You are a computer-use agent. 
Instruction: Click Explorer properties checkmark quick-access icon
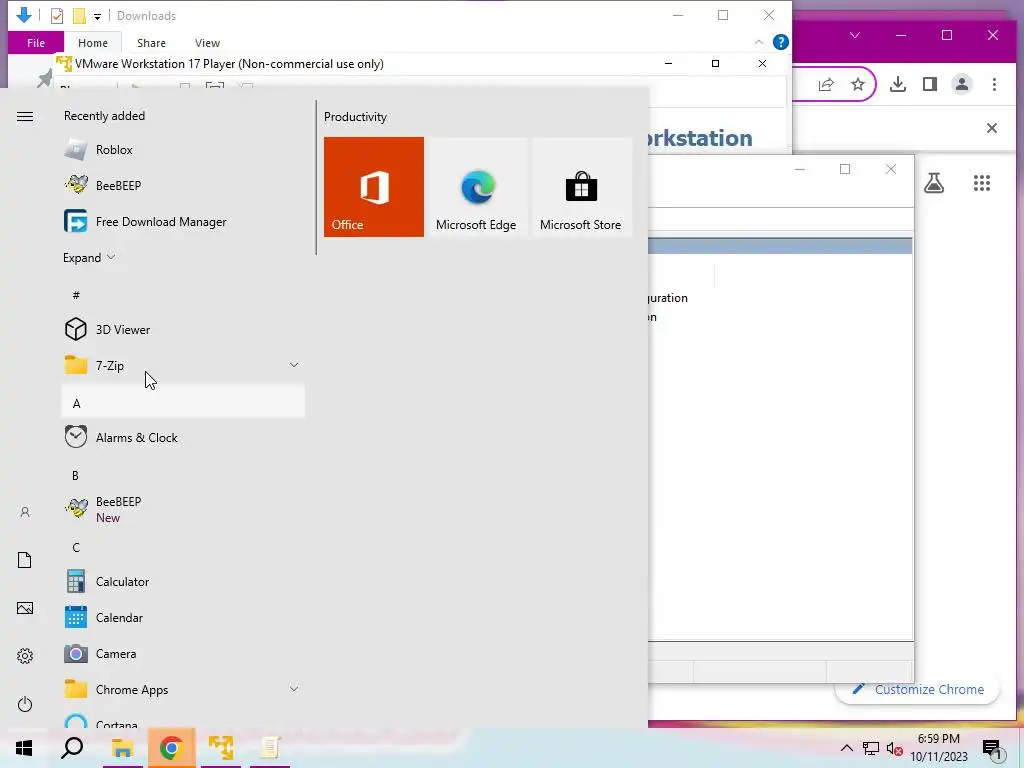[57, 16]
